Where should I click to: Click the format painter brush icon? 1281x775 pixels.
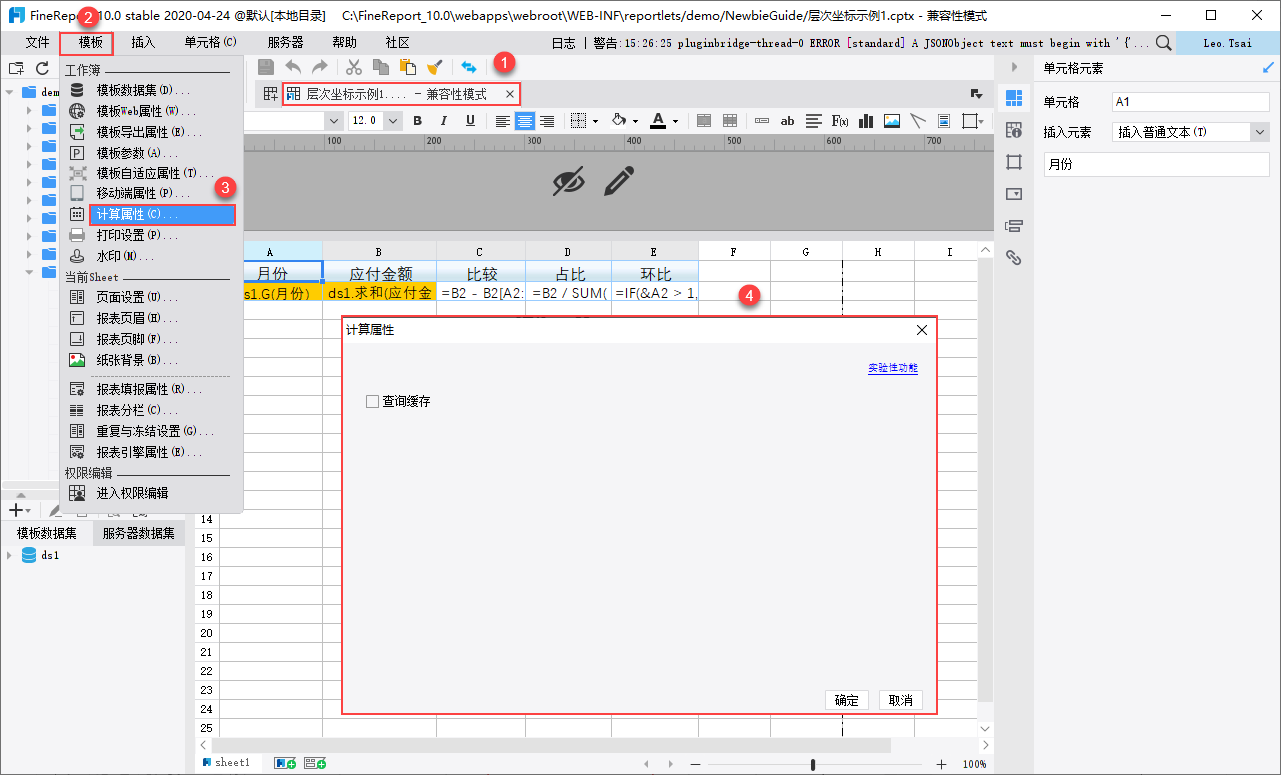coord(434,67)
